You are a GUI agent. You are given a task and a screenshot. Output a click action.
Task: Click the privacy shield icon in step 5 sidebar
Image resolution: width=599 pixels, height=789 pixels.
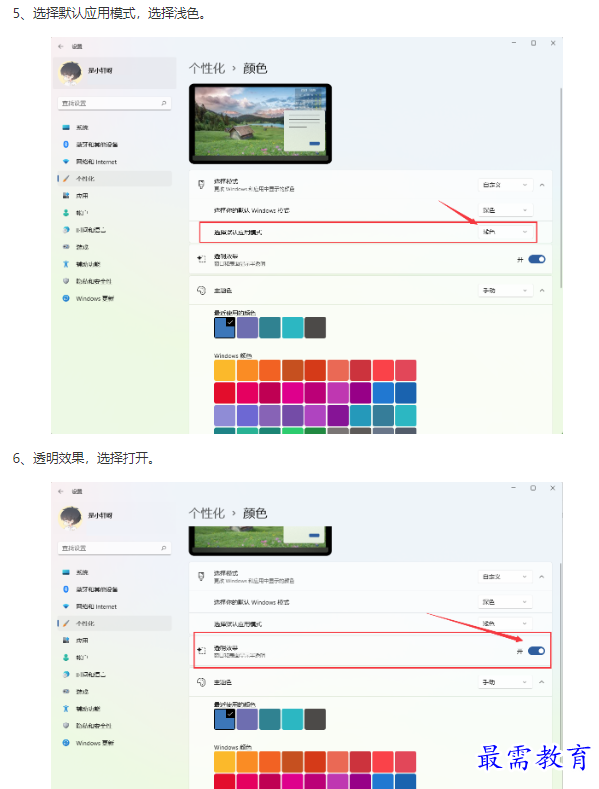pyautogui.click(x=66, y=281)
